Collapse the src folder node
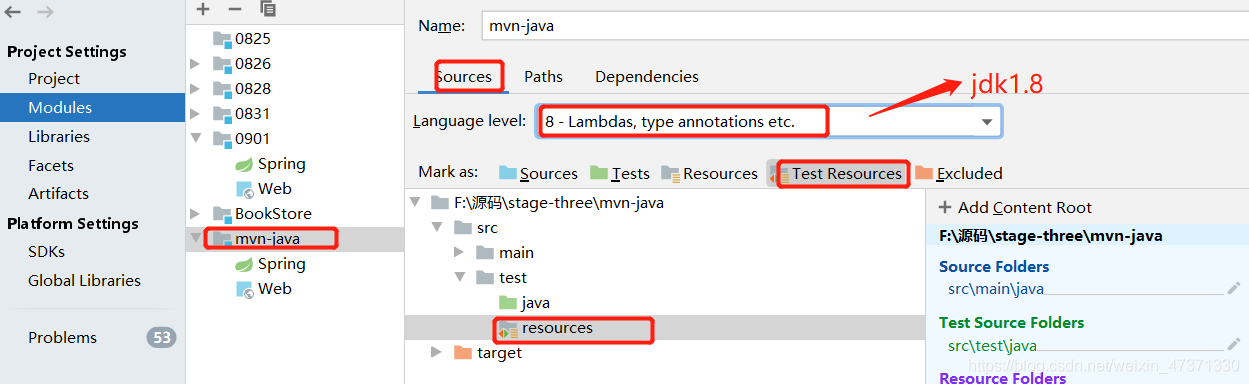 click(x=437, y=228)
